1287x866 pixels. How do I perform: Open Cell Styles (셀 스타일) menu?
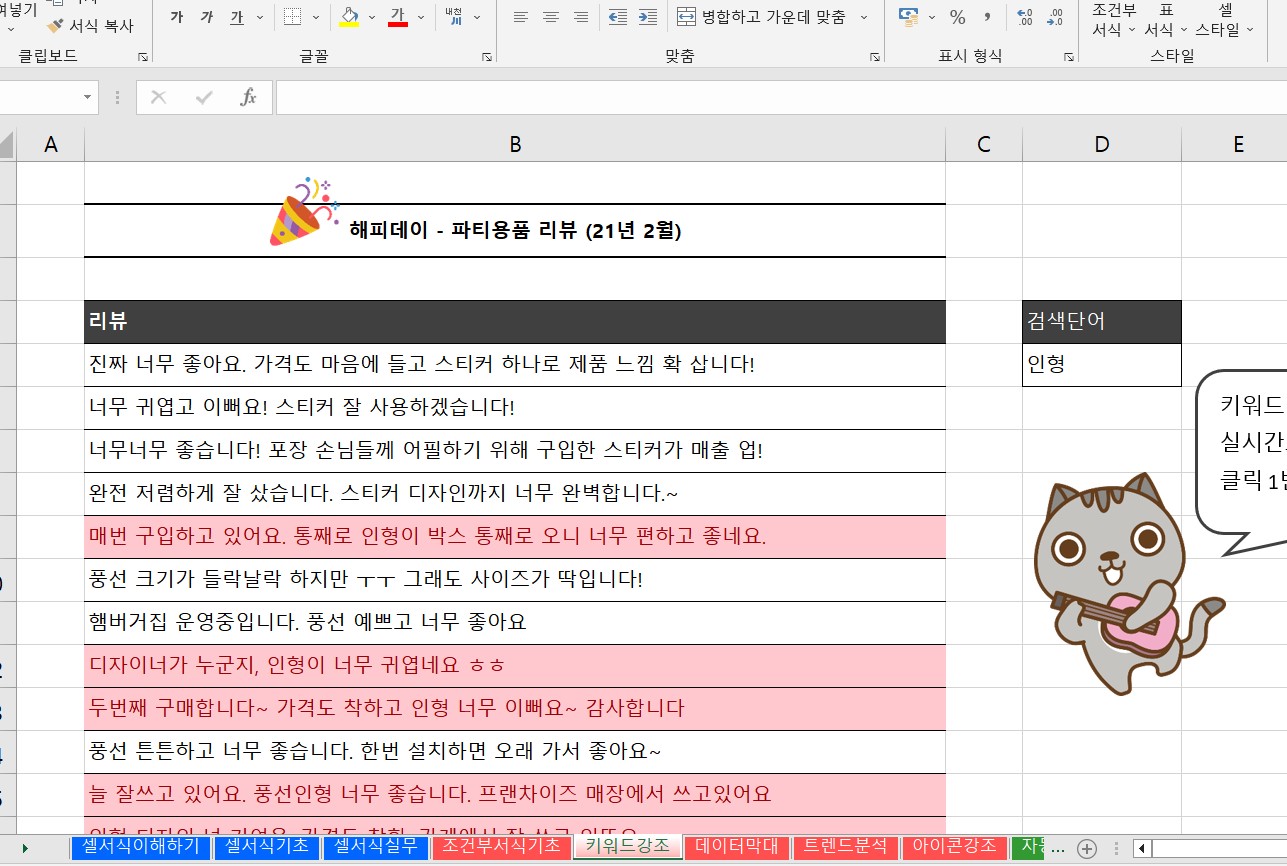pyautogui.click(x=1224, y=20)
